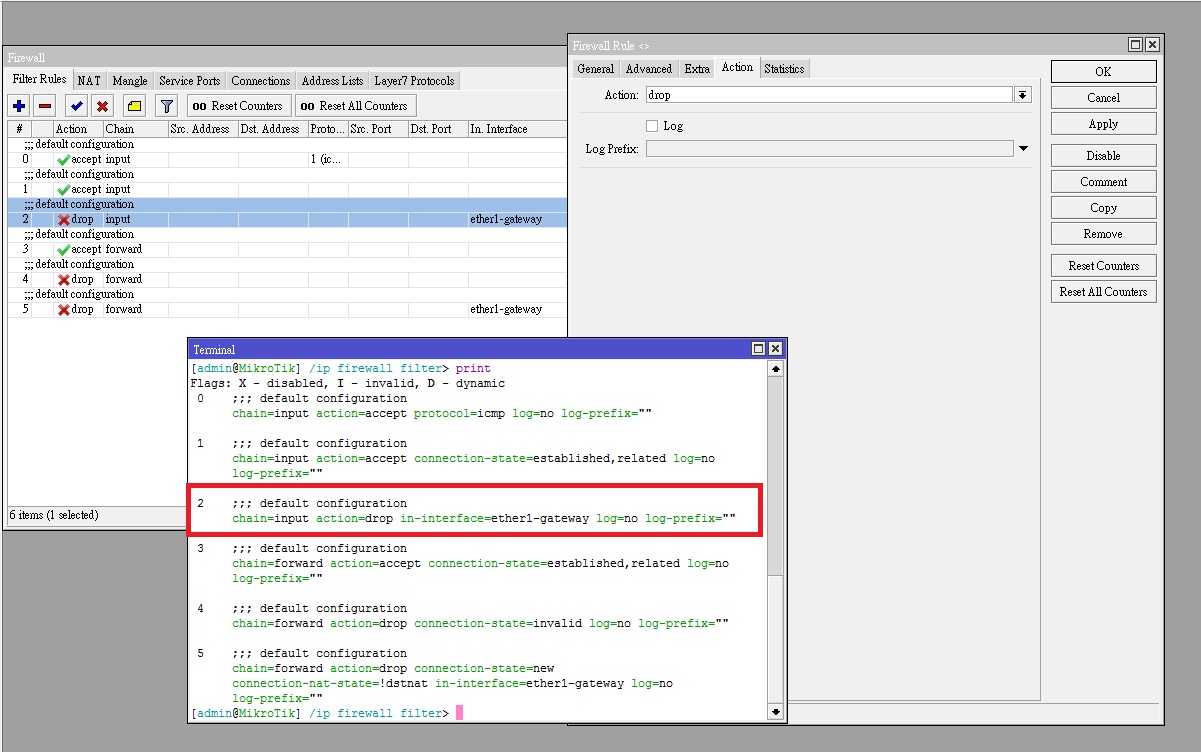Open the General tab in Firewall Rule
1201x752 pixels.
(x=596, y=69)
